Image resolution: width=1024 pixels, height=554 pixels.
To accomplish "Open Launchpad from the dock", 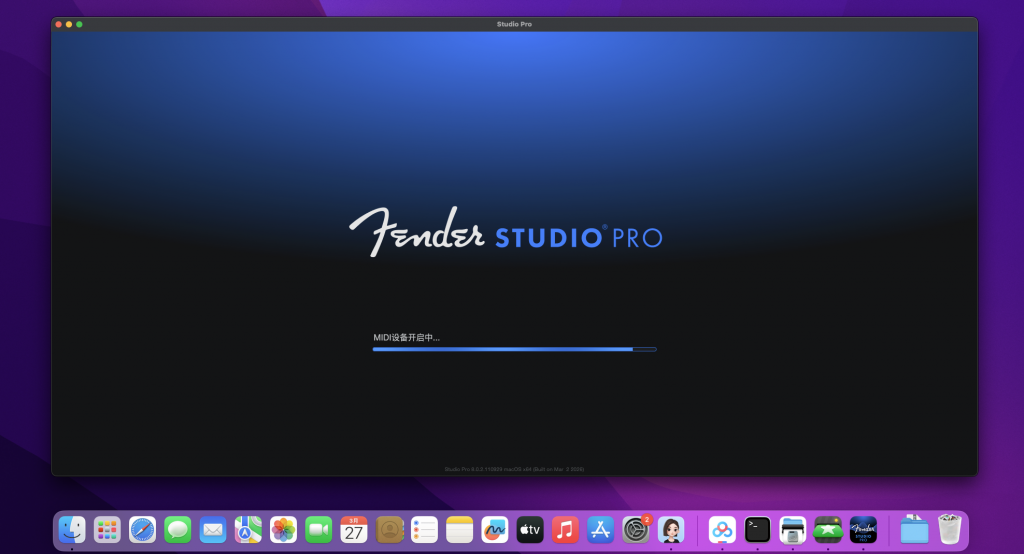I will click(x=107, y=529).
